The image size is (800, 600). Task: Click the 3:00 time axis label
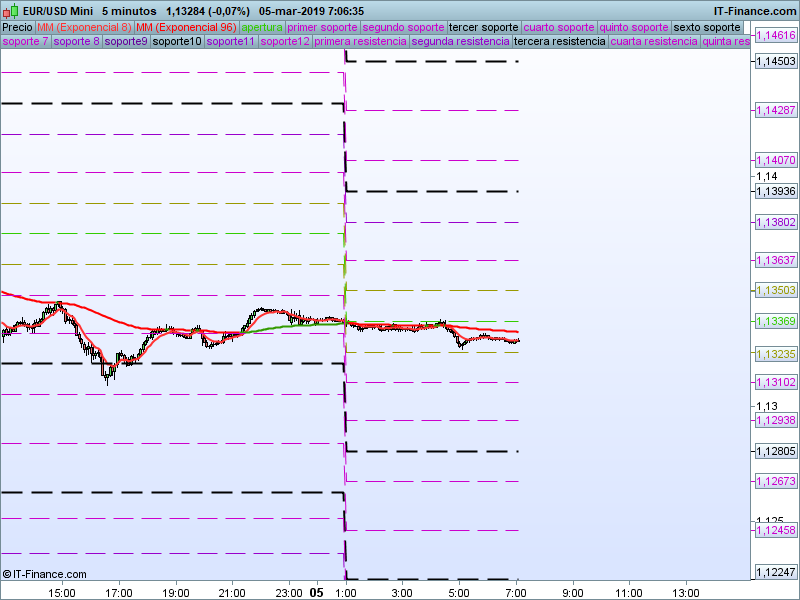402,593
